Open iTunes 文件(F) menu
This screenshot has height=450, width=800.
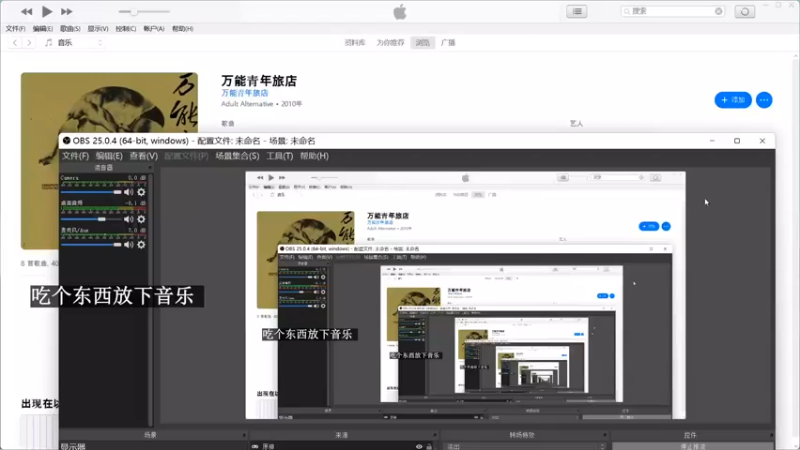point(15,29)
